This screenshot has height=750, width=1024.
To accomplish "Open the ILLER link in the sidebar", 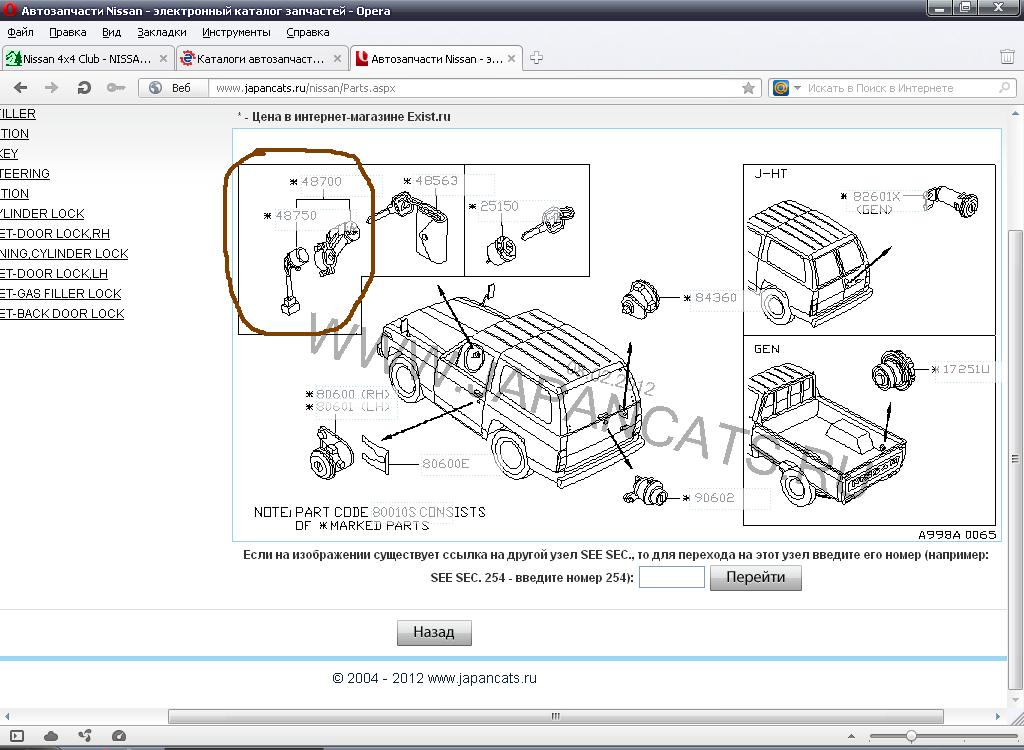I will tap(18, 114).
